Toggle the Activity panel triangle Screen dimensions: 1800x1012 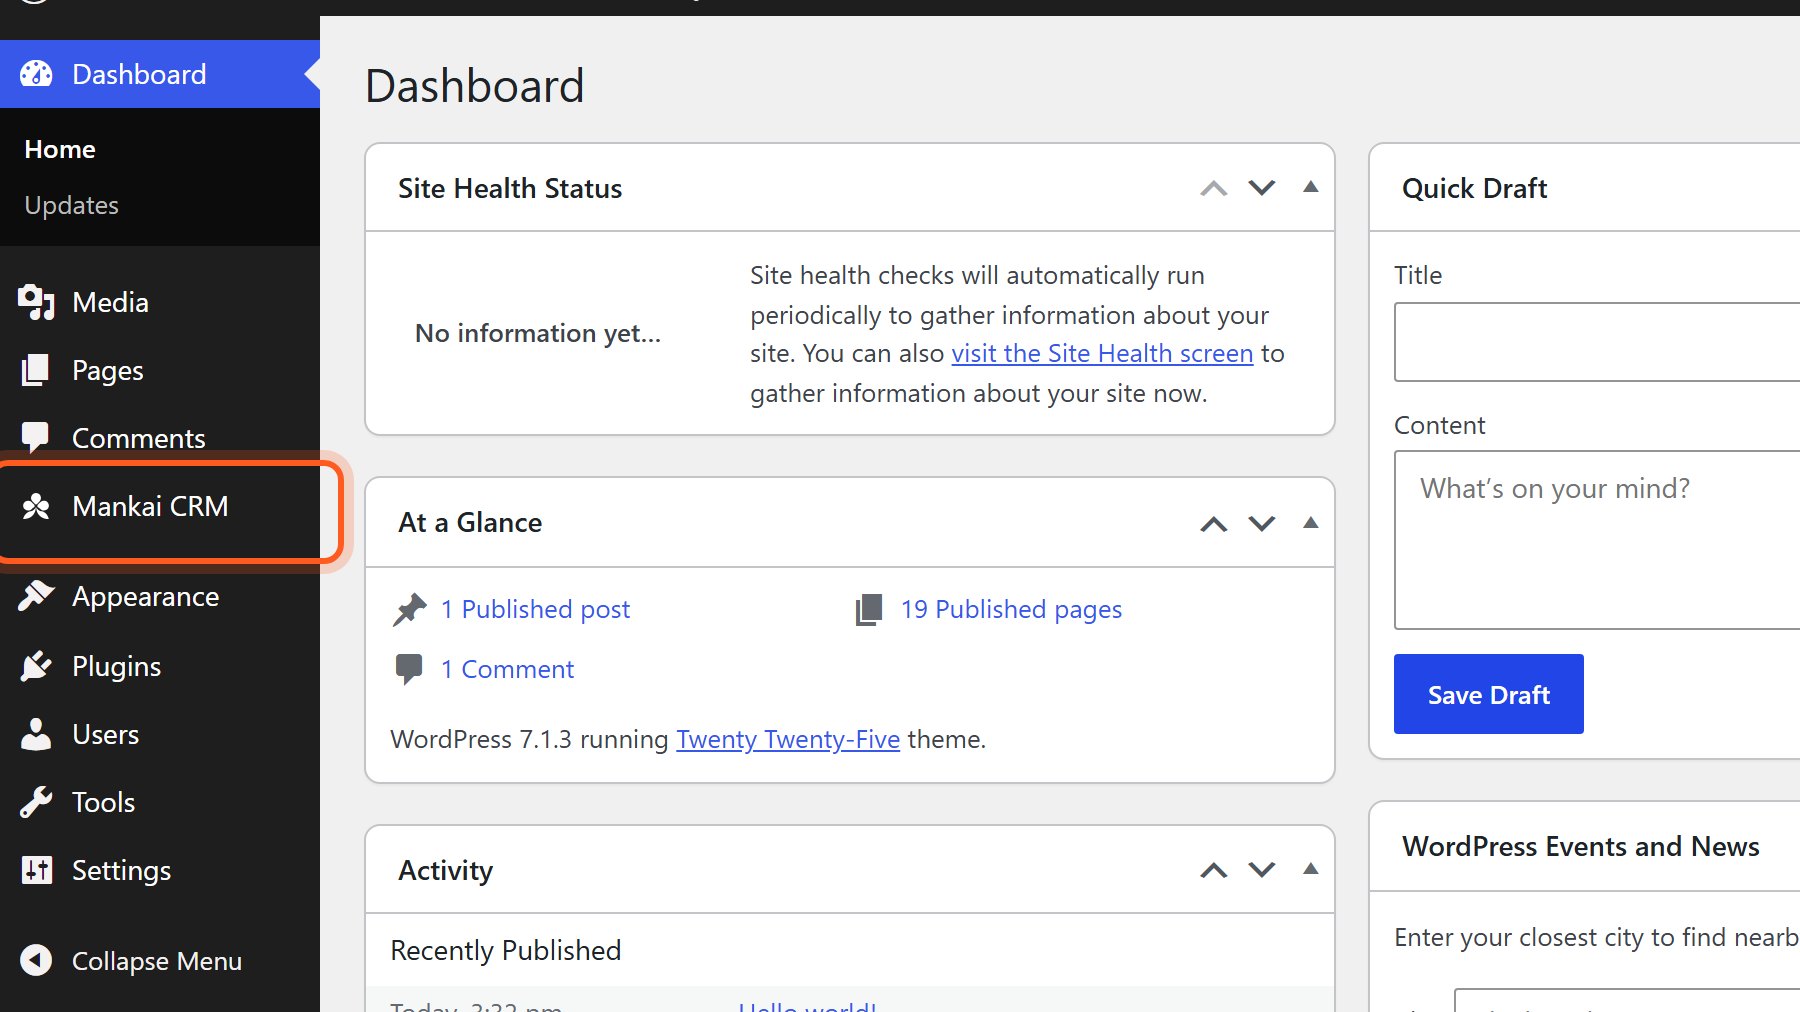point(1310,869)
